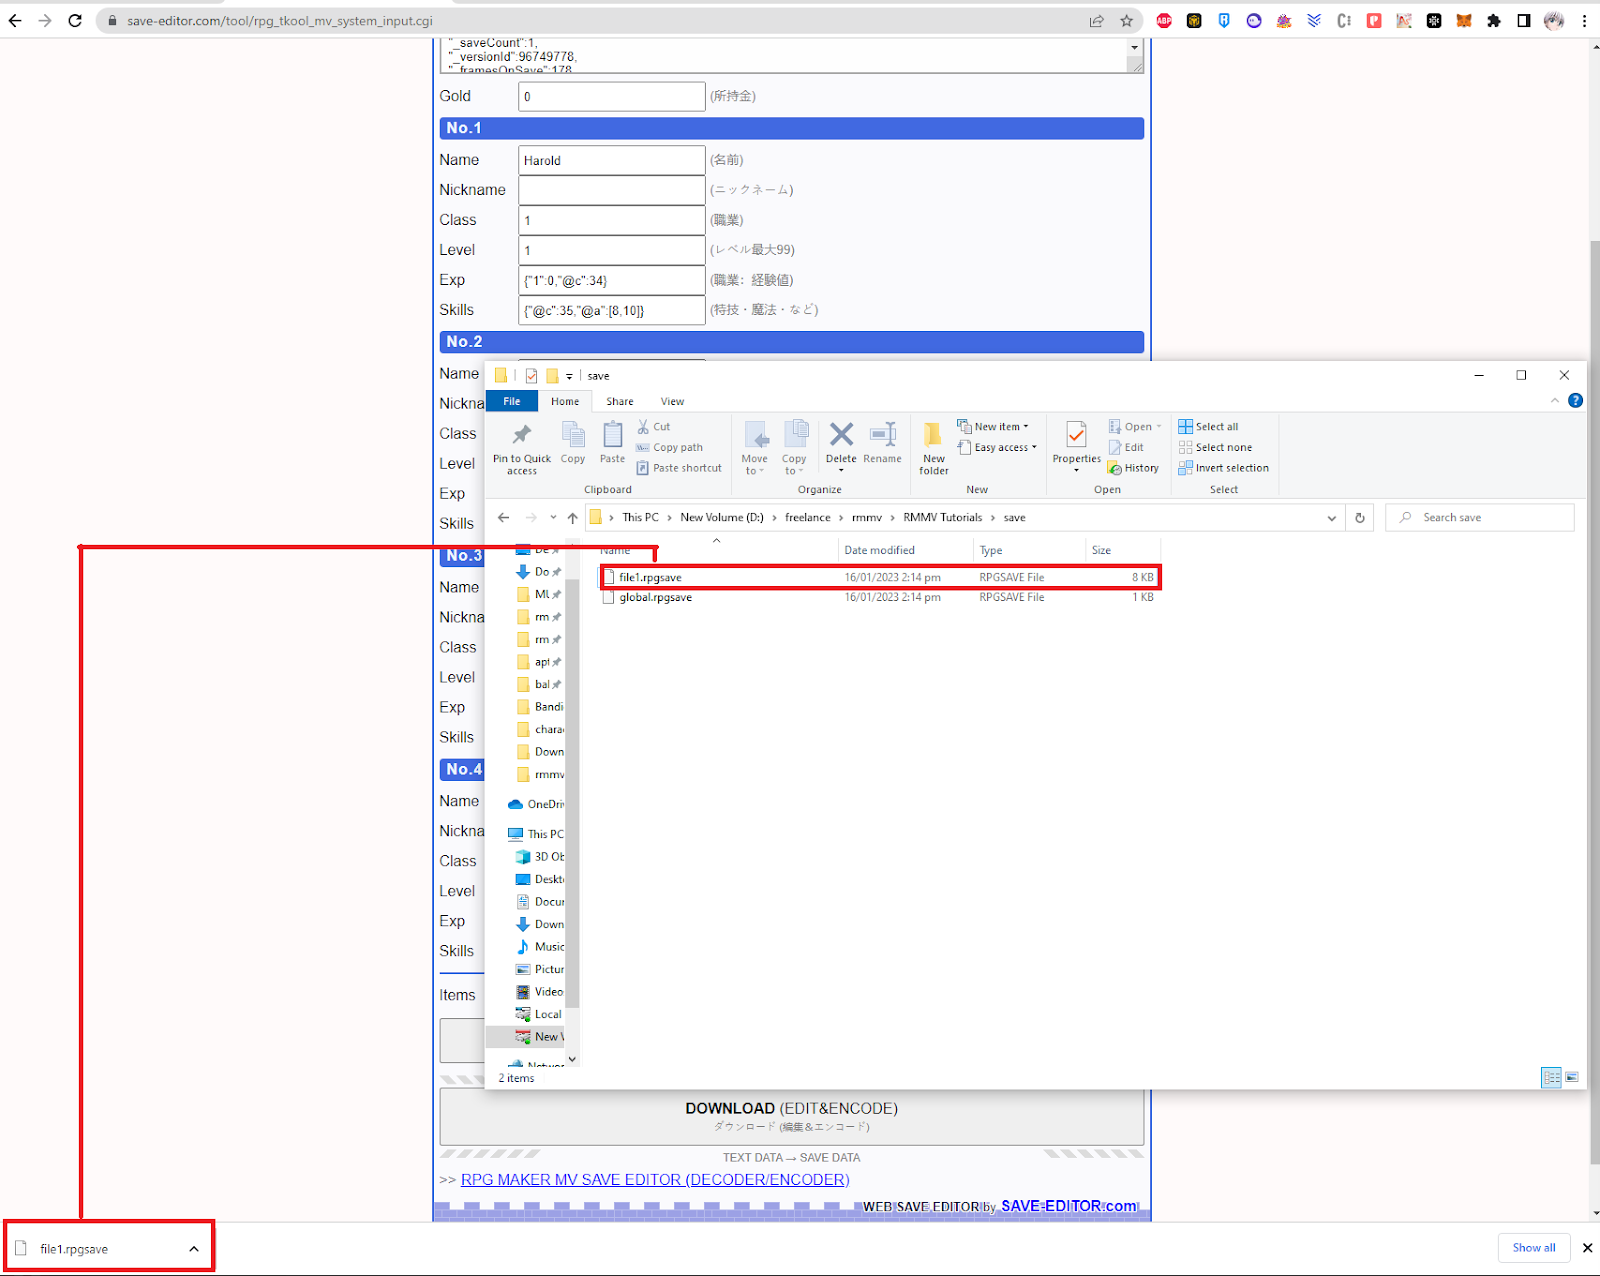Image resolution: width=1600 pixels, height=1276 pixels.
Task: Open History in the ribbon
Action: click(1133, 468)
